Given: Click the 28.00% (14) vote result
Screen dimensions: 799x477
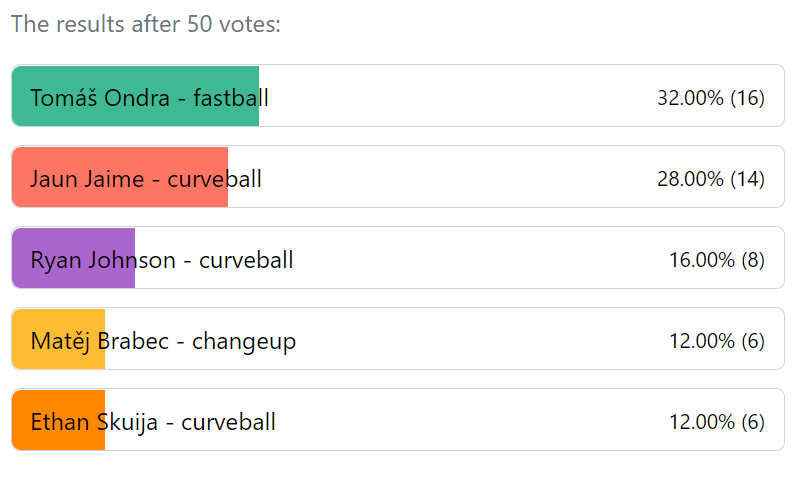Looking at the screenshot, I should click(710, 179).
